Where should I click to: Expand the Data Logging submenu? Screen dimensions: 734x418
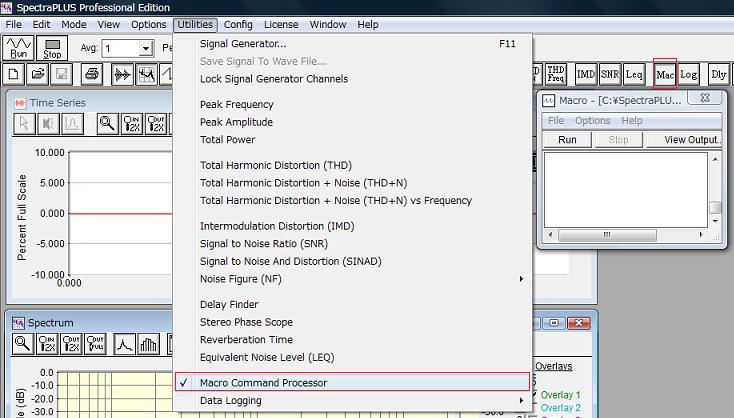point(352,401)
